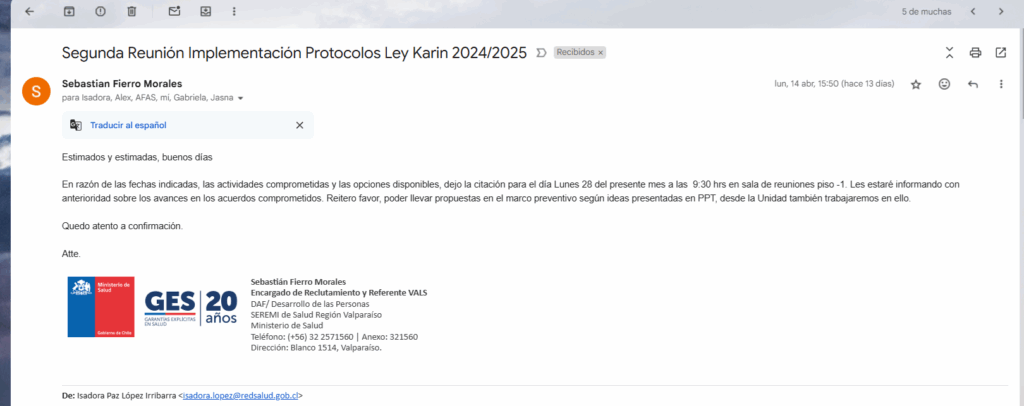Toggle the importance marker beside the subject
This screenshot has width=1024, height=406.
click(541, 52)
